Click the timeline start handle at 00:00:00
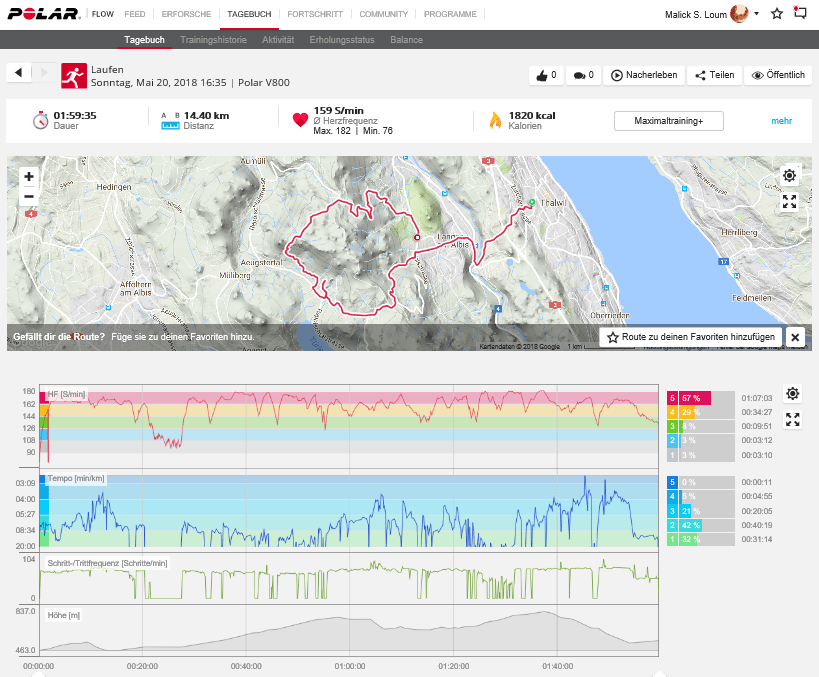819x677 pixels. point(39,673)
